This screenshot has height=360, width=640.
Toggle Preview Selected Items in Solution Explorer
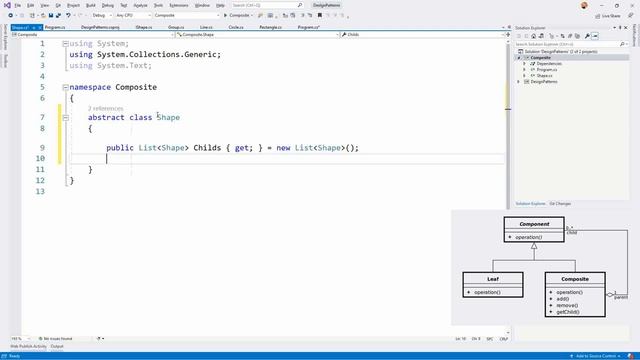pyautogui.click(x=595, y=36)
